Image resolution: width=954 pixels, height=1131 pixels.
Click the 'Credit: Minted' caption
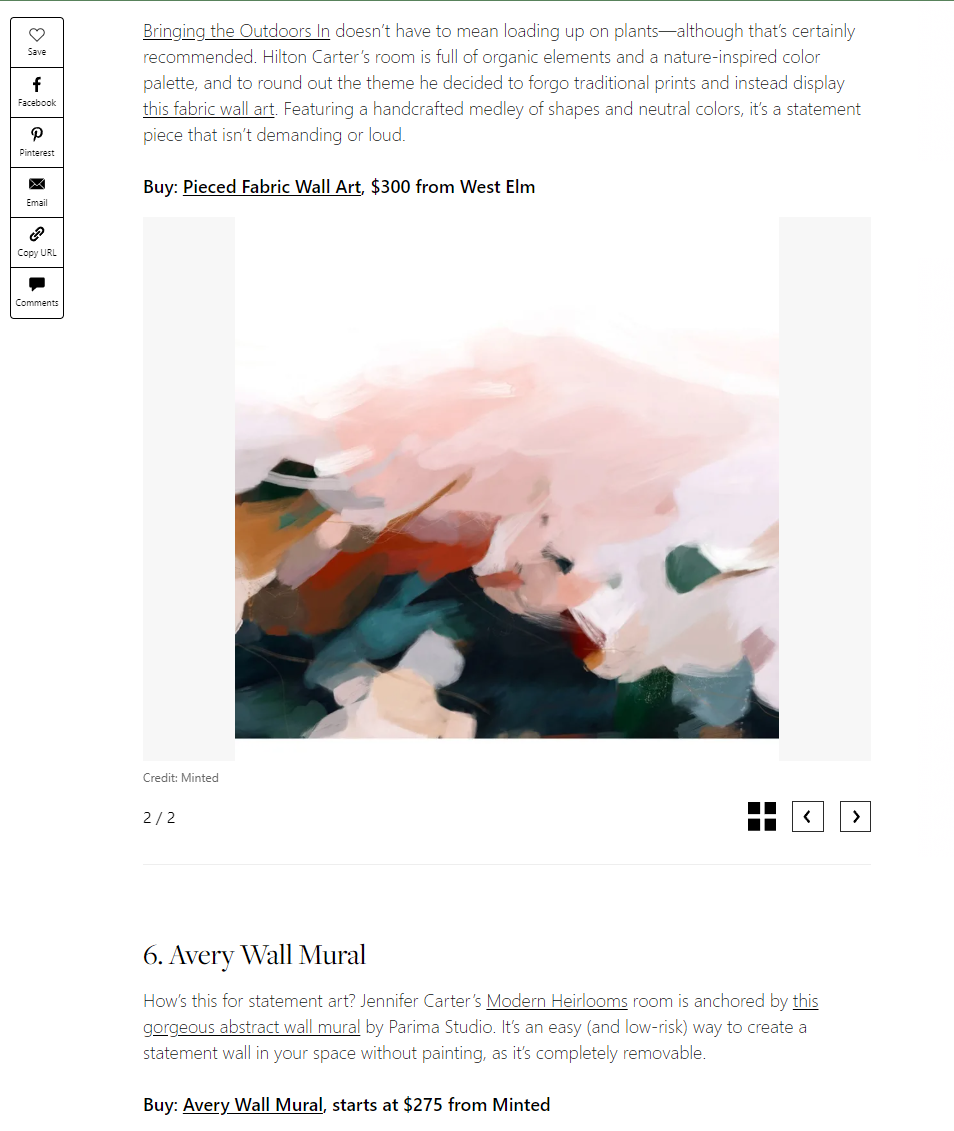coord(180,778)
